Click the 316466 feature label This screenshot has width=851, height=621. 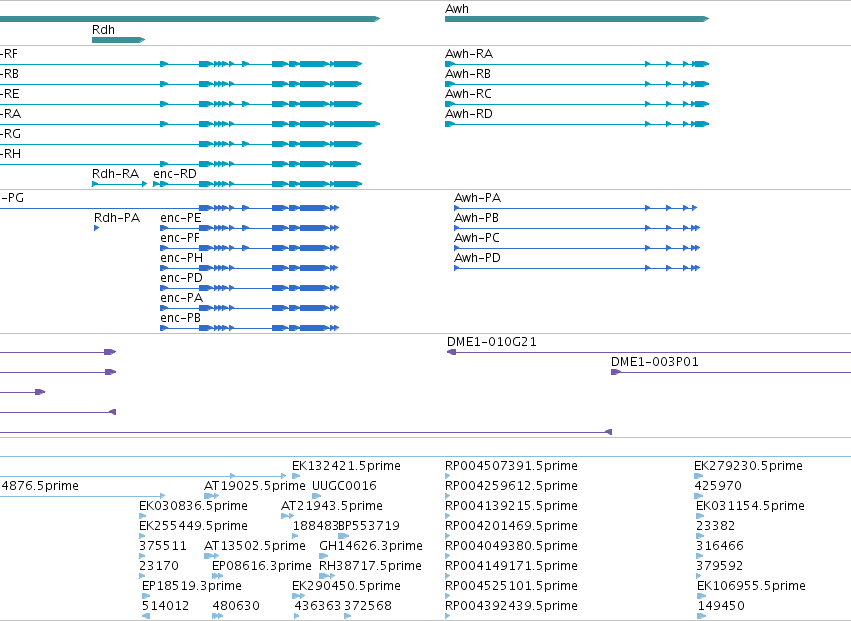tap(720, 546)
